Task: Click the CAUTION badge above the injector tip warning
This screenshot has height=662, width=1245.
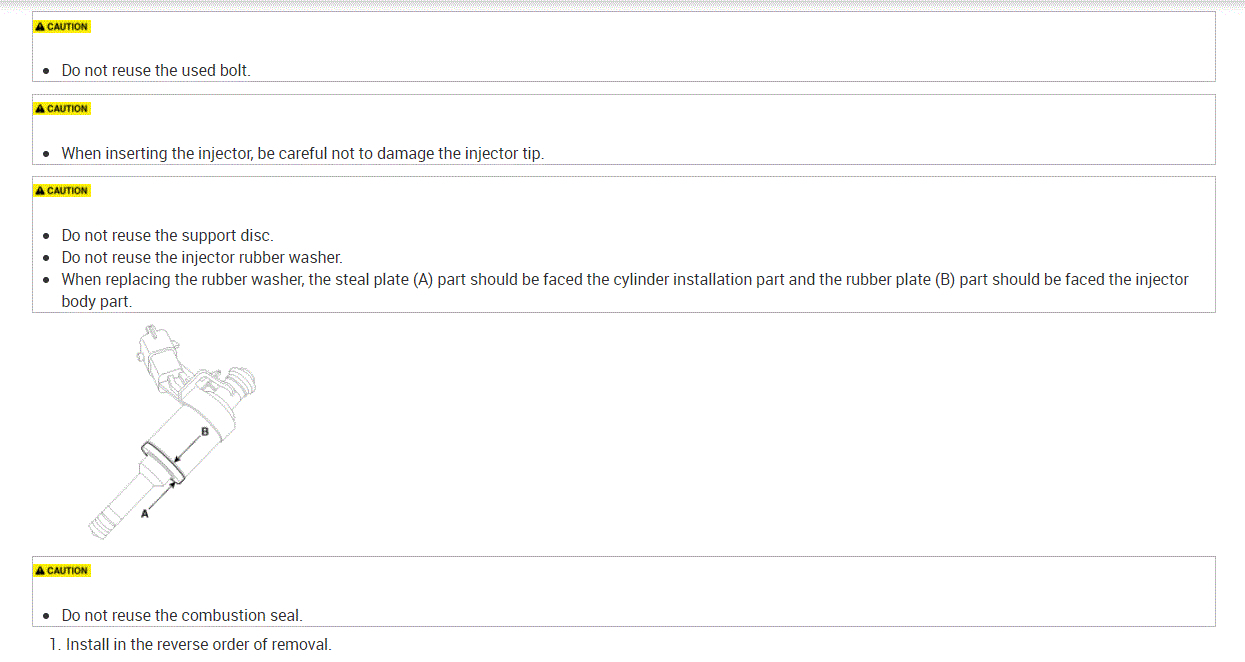Action: [62, 109]
